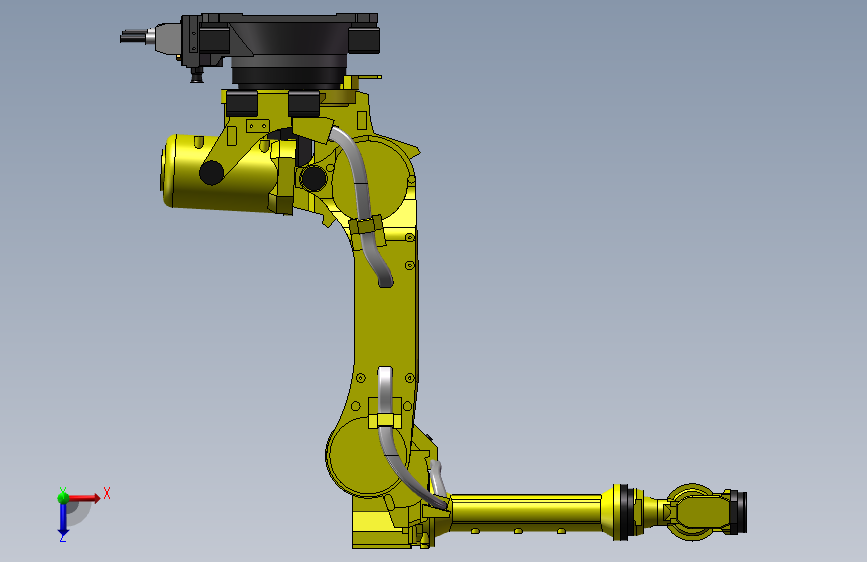Select the upper gray cable hose
This screenshot has height=562, width=867.
(363, 205)
